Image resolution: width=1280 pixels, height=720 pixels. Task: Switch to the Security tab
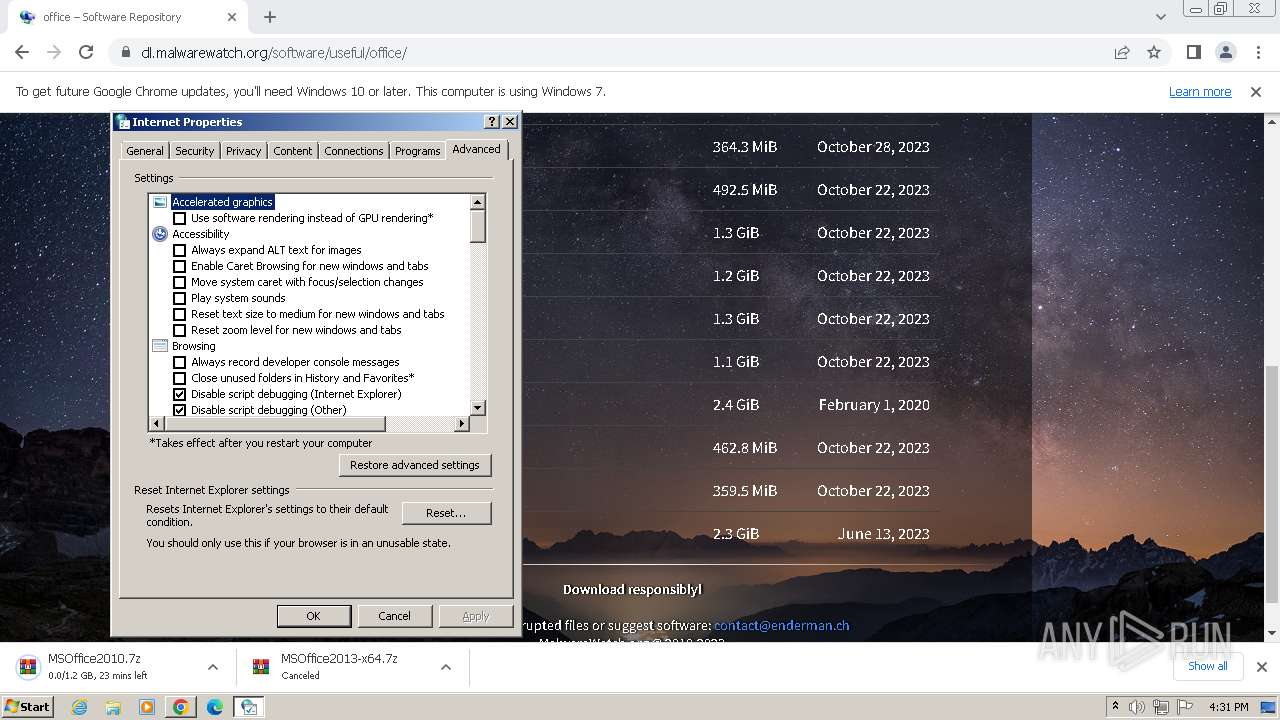(194, 151)
